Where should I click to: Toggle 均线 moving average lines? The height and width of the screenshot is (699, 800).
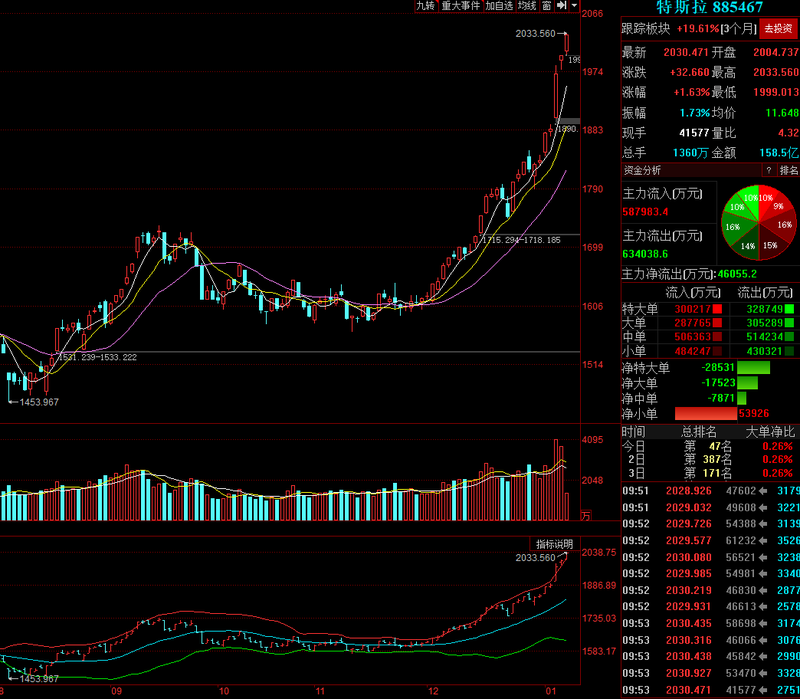[x=527, y=6]
